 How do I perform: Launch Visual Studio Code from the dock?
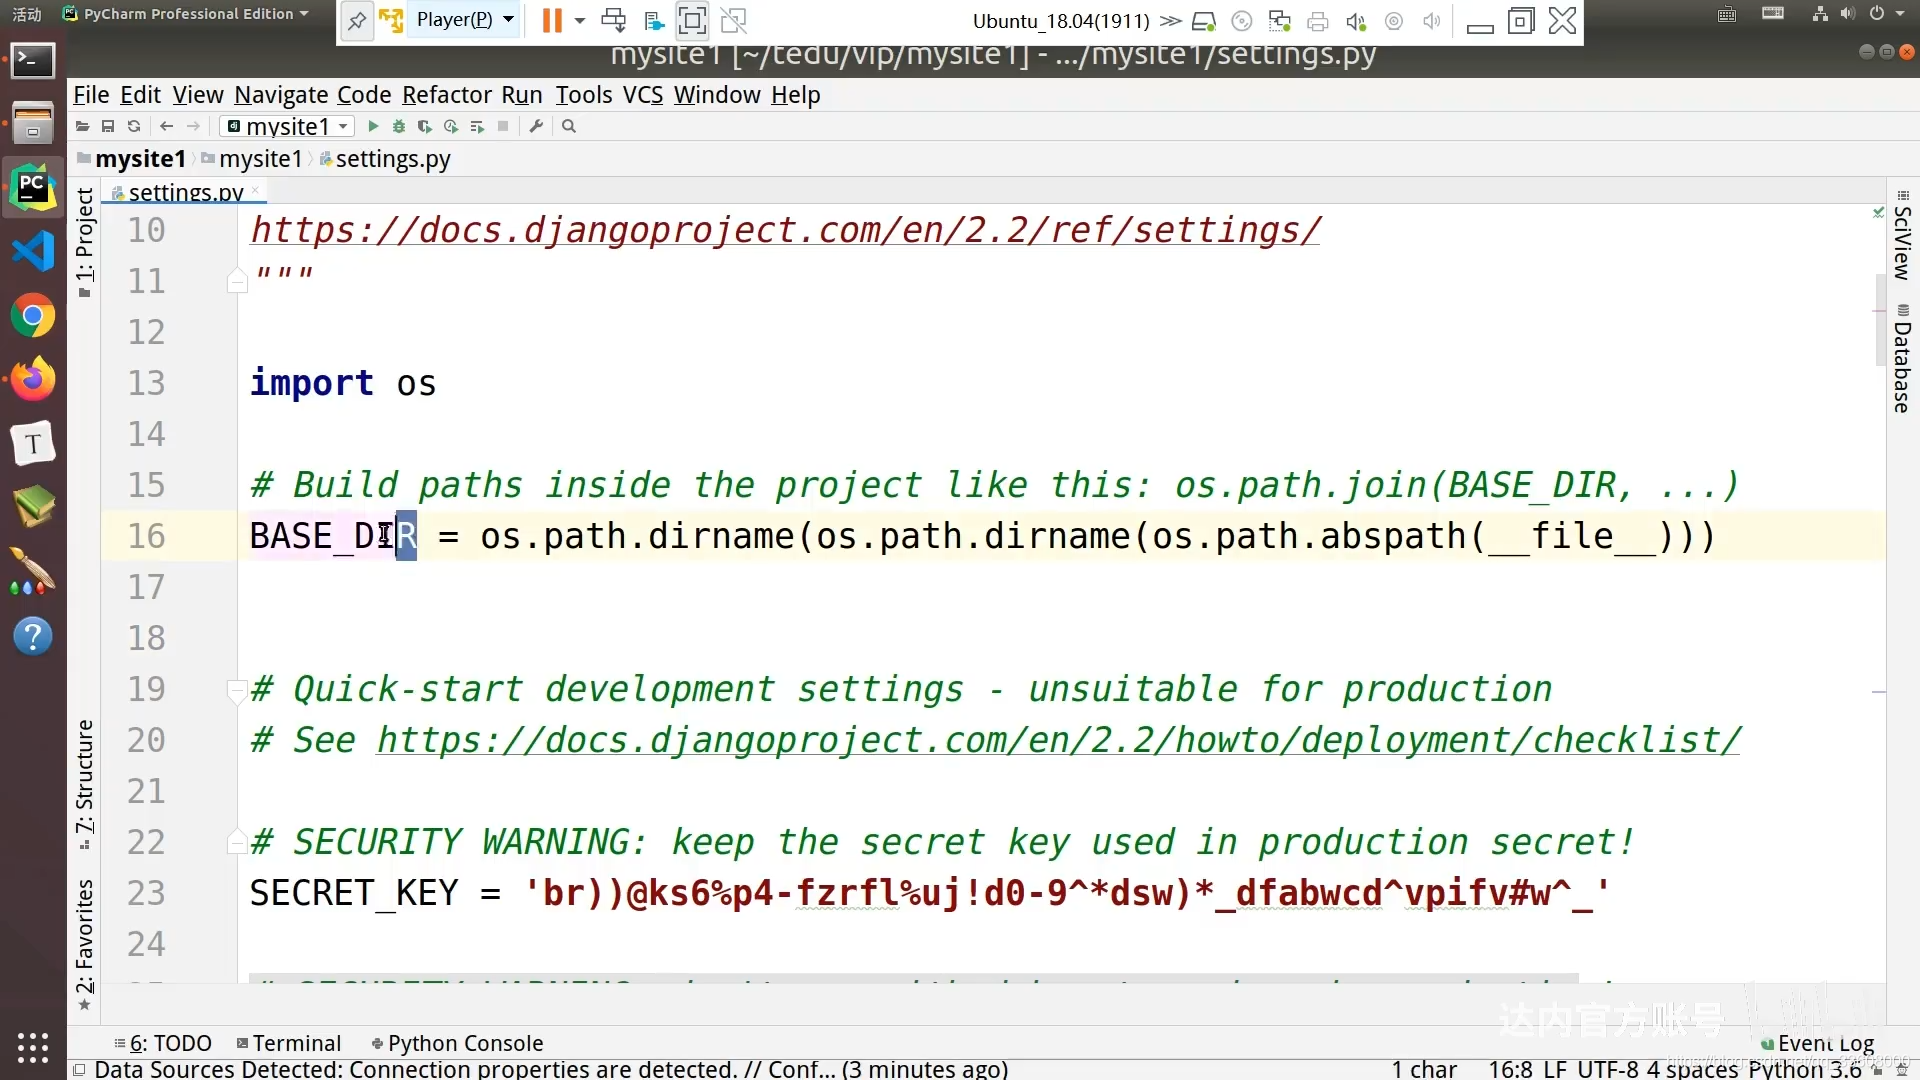click(x=33, y=251)
